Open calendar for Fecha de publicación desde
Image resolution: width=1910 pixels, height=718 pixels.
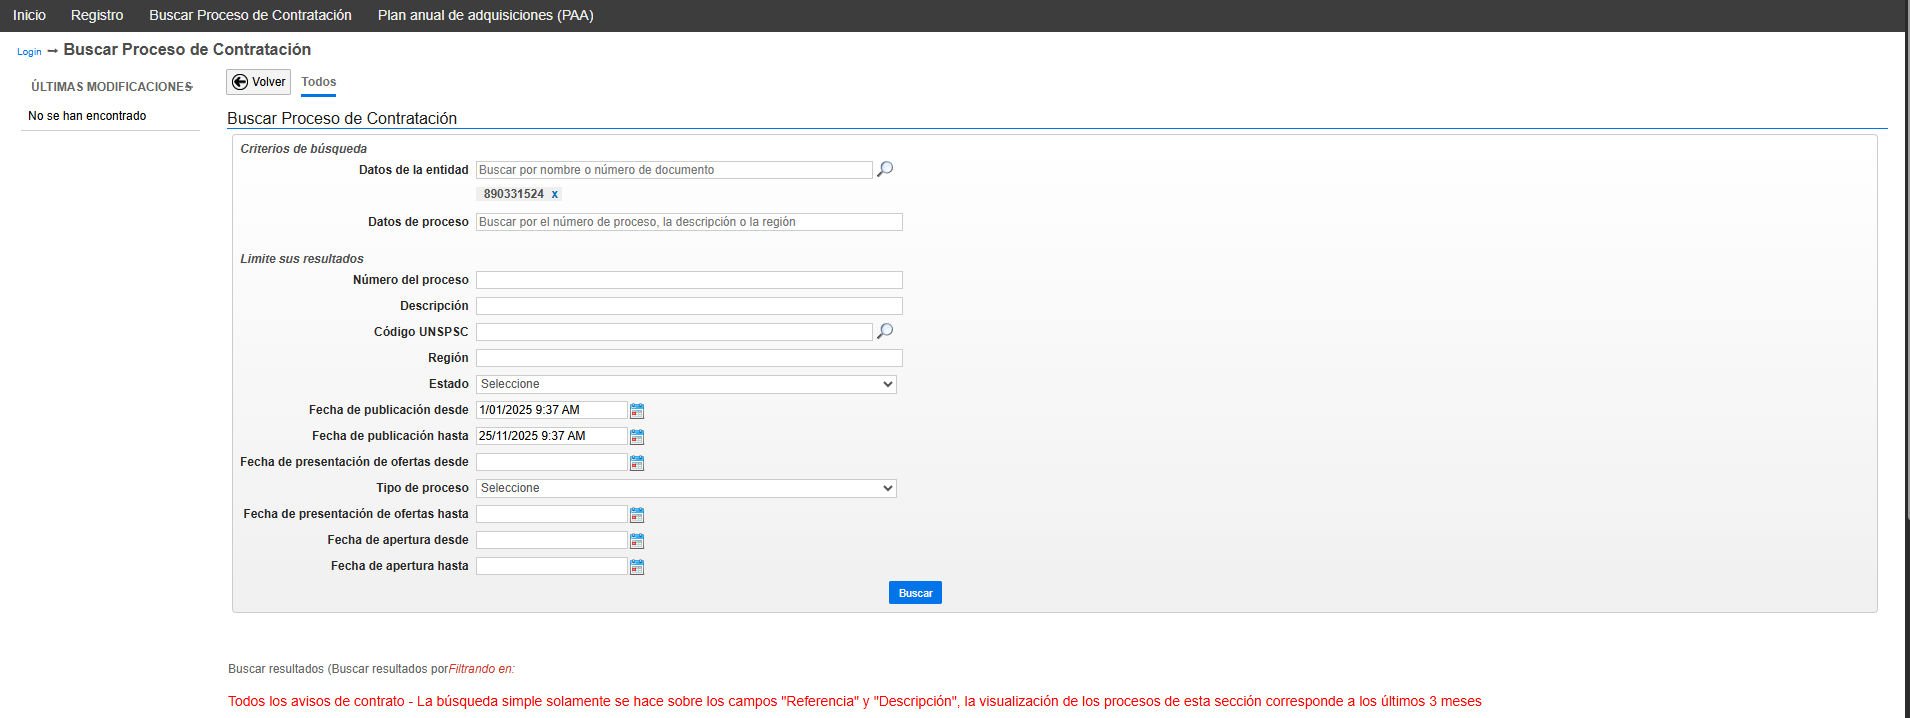click(637, 411)
